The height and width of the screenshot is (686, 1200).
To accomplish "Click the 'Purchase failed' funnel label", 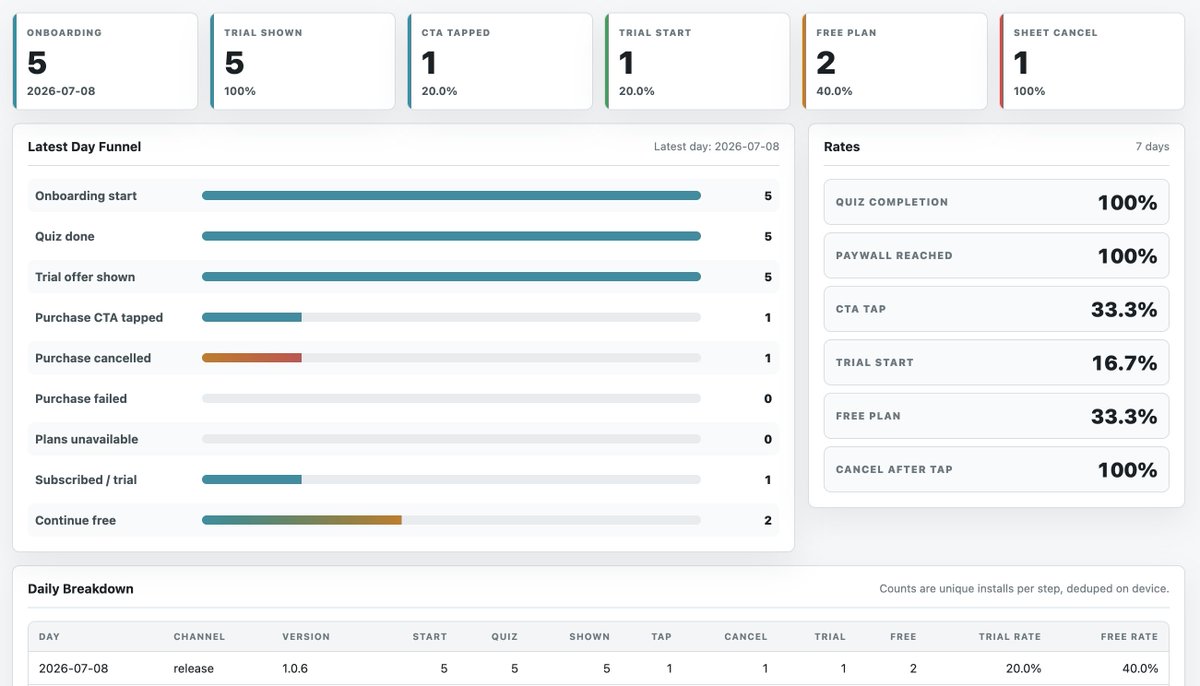I will 81,398.
